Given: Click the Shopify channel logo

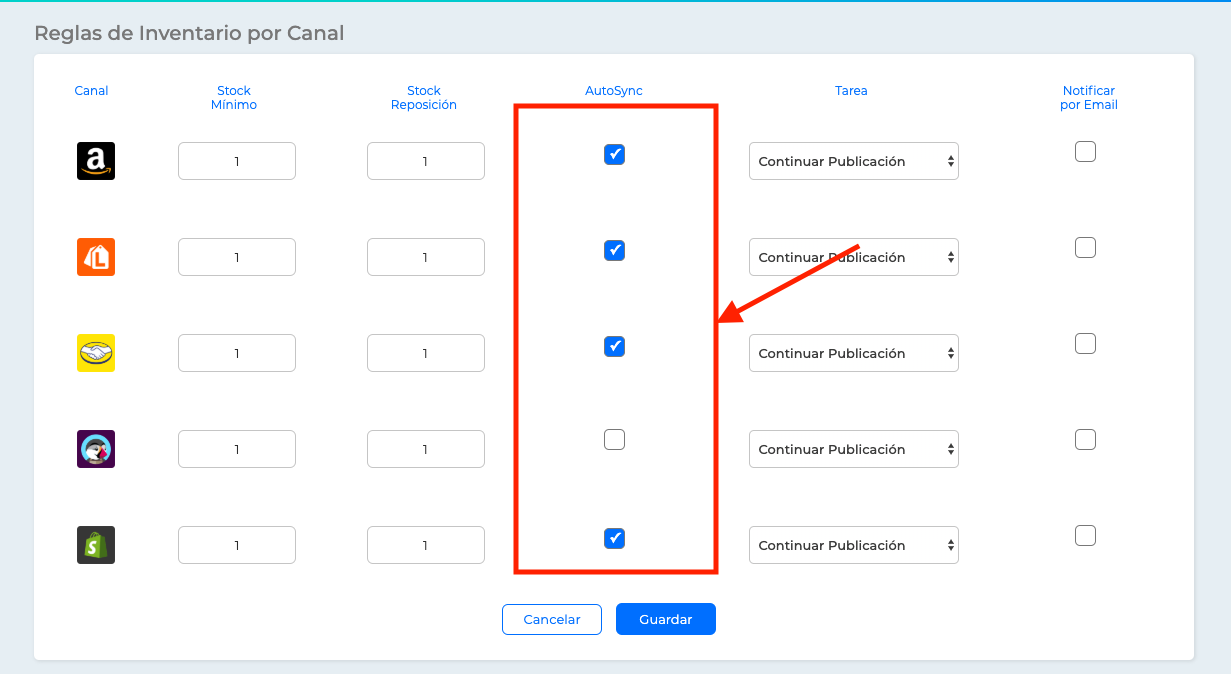Looking at the screenshot, I should click(96, 545).
